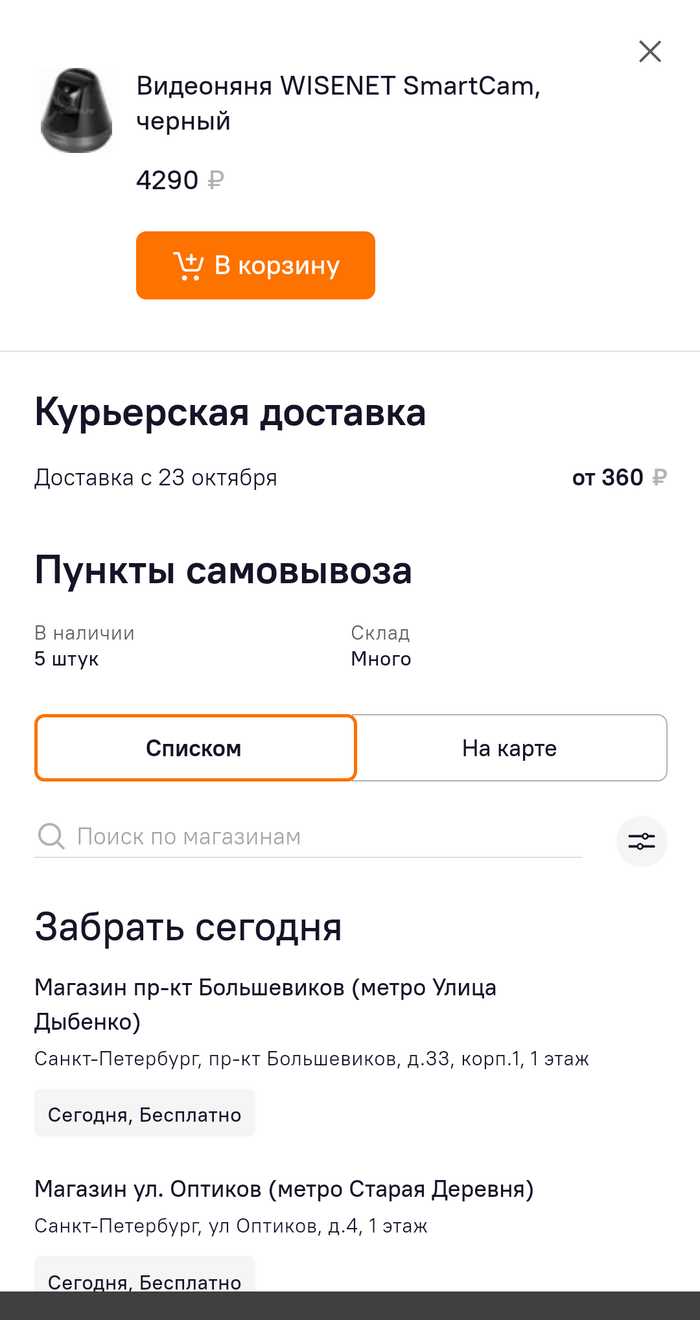Click the ул Оптиков, д.4 address line
This screenshot has height=1320, width=700.
click(x=230, y=1225)
